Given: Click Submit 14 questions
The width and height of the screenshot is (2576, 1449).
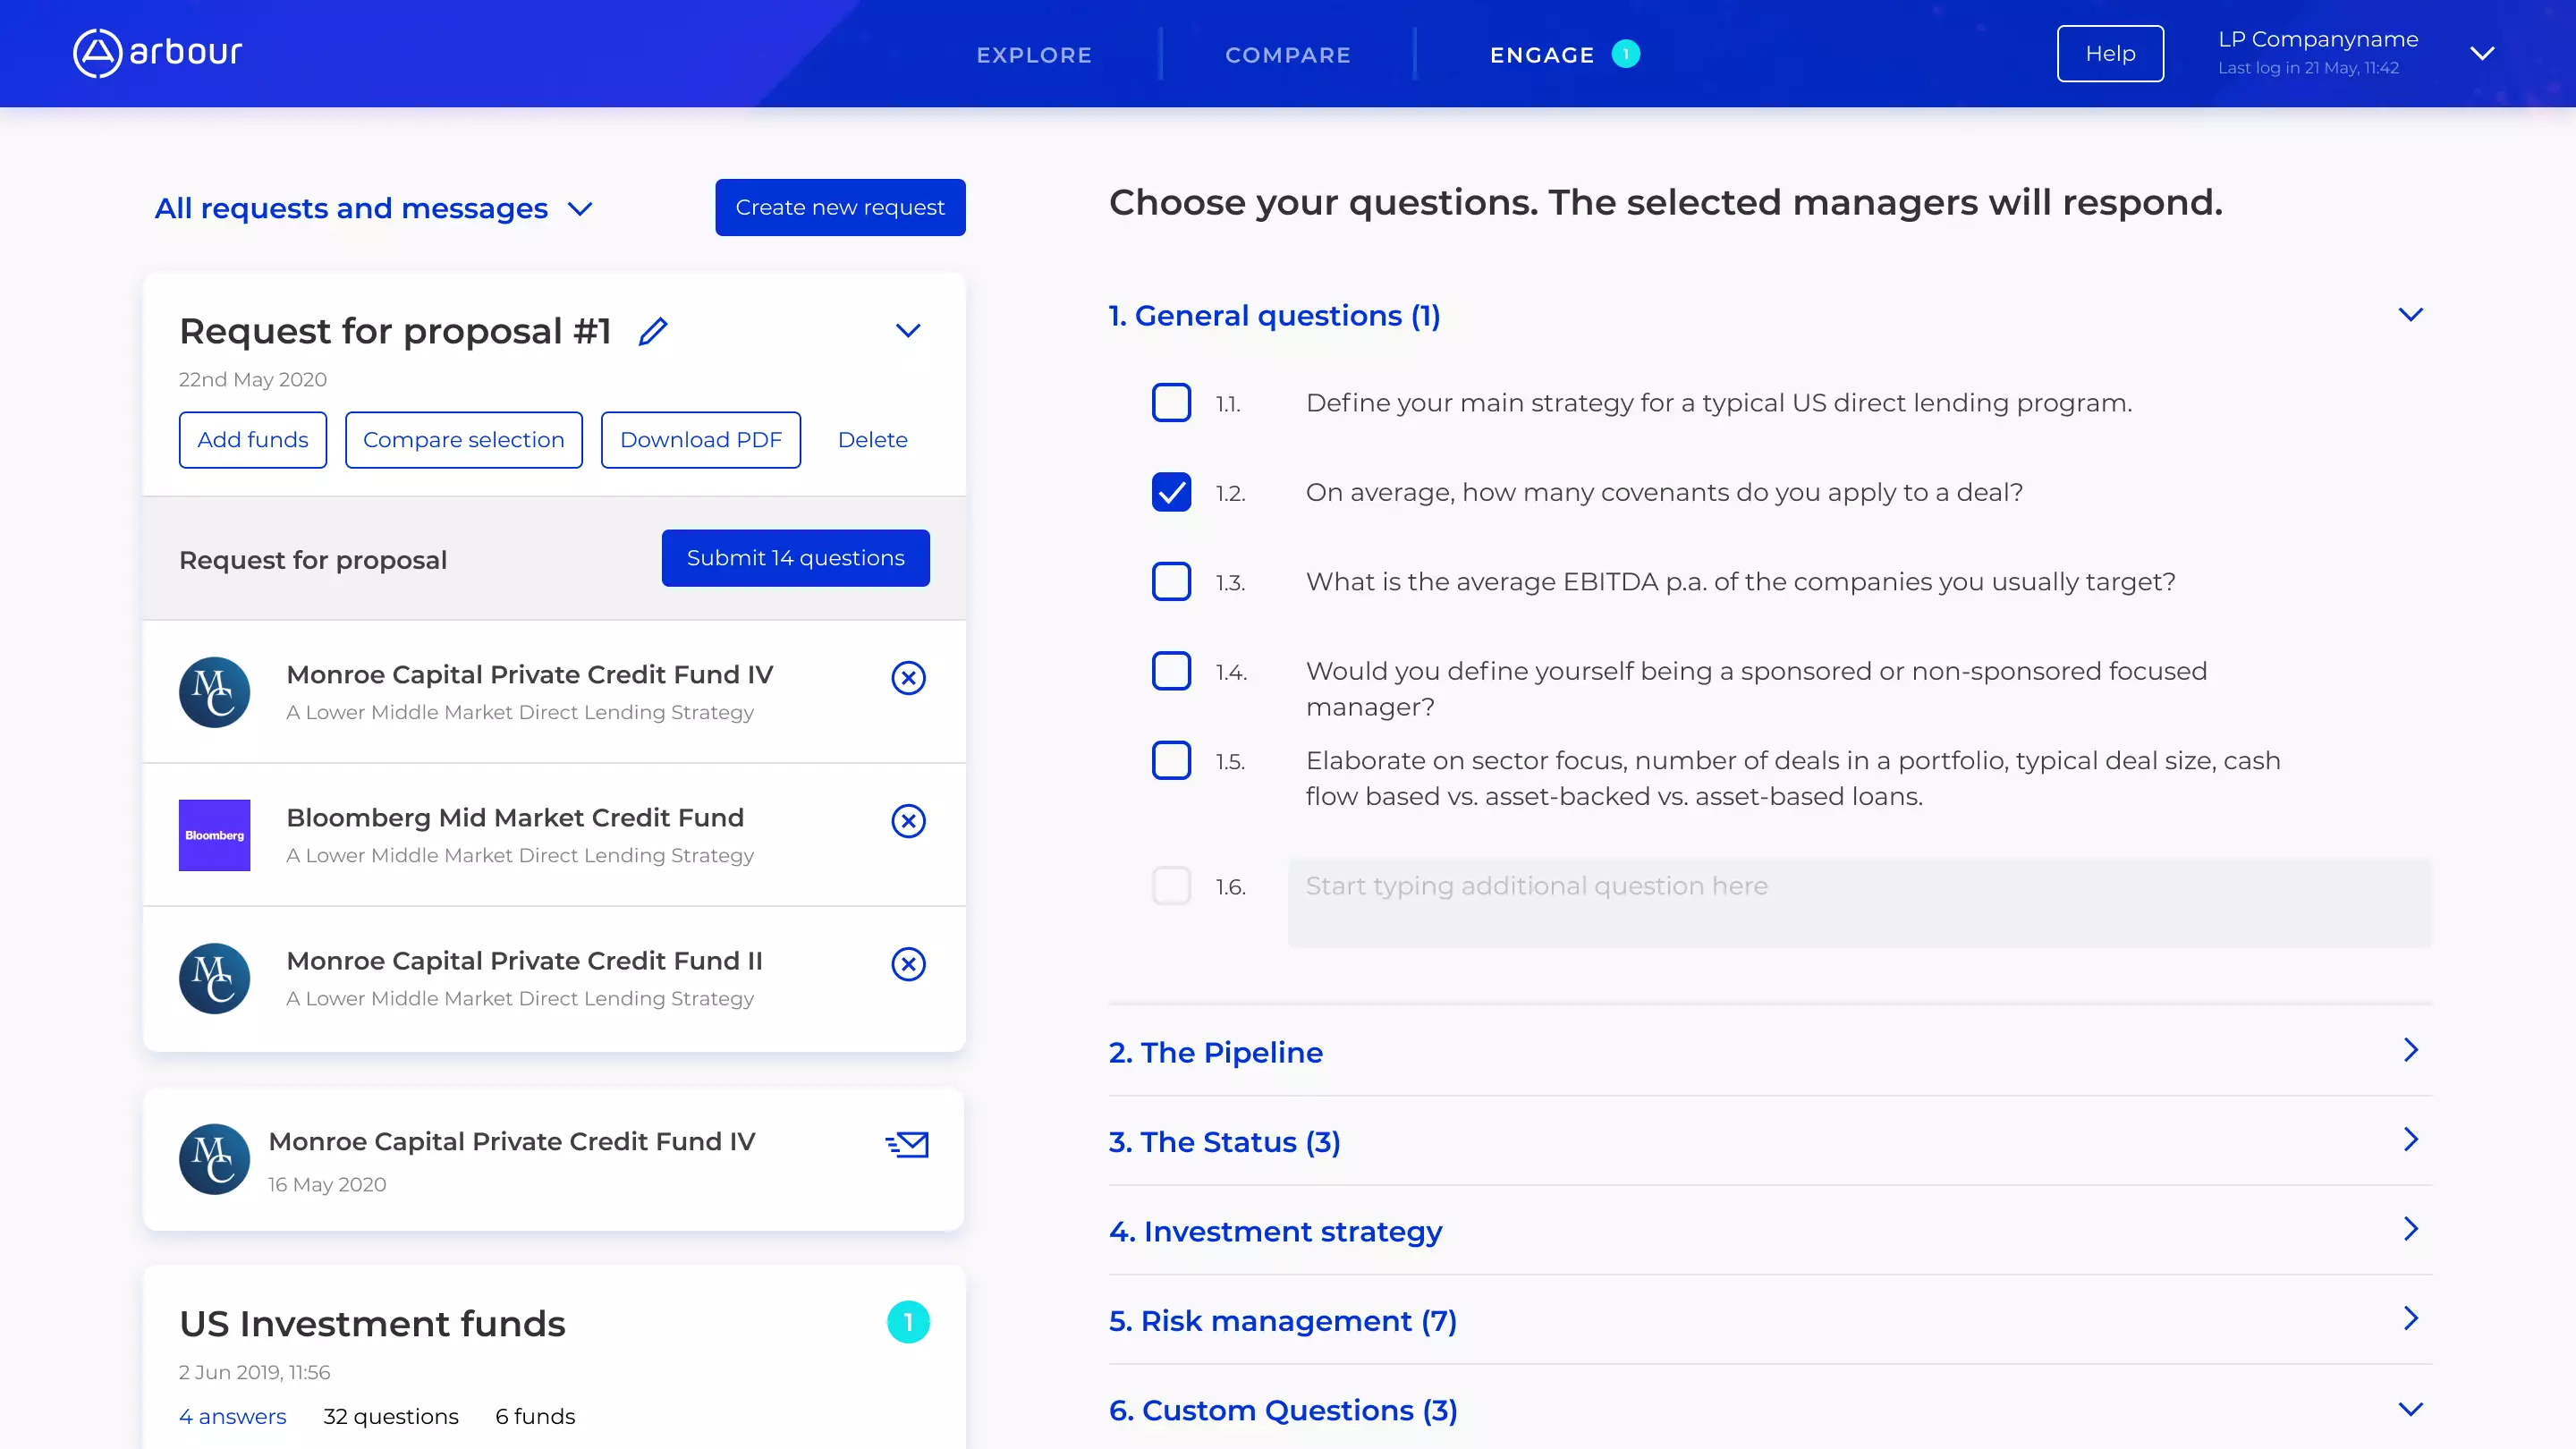Looking at the screenshot, I should pos(795,557).
